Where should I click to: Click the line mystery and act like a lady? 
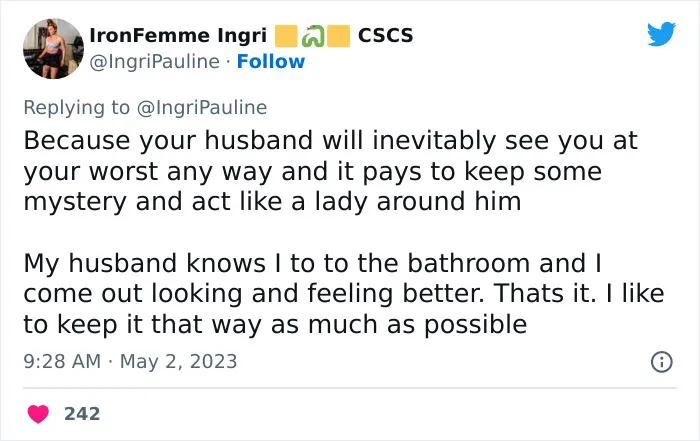click(x=272, y=201)
